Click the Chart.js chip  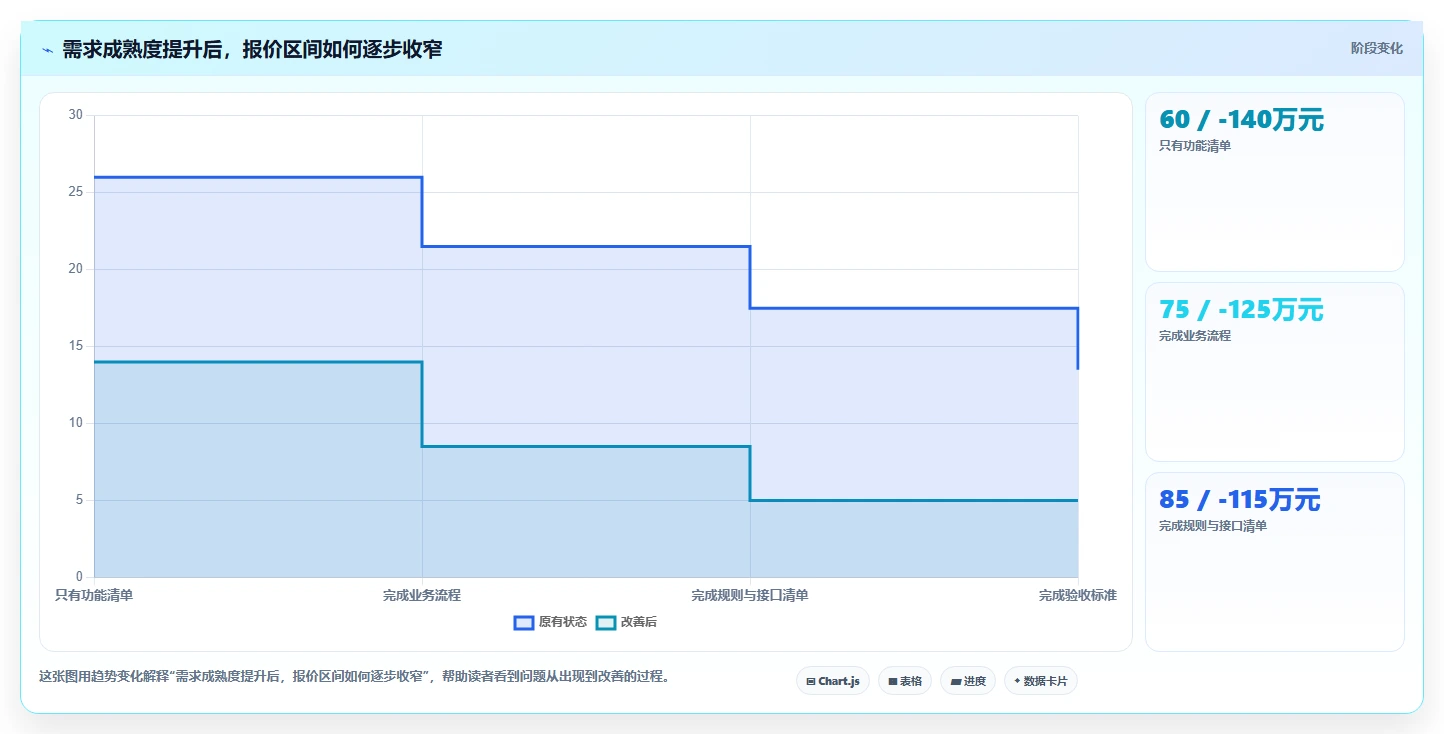[833, 681]
